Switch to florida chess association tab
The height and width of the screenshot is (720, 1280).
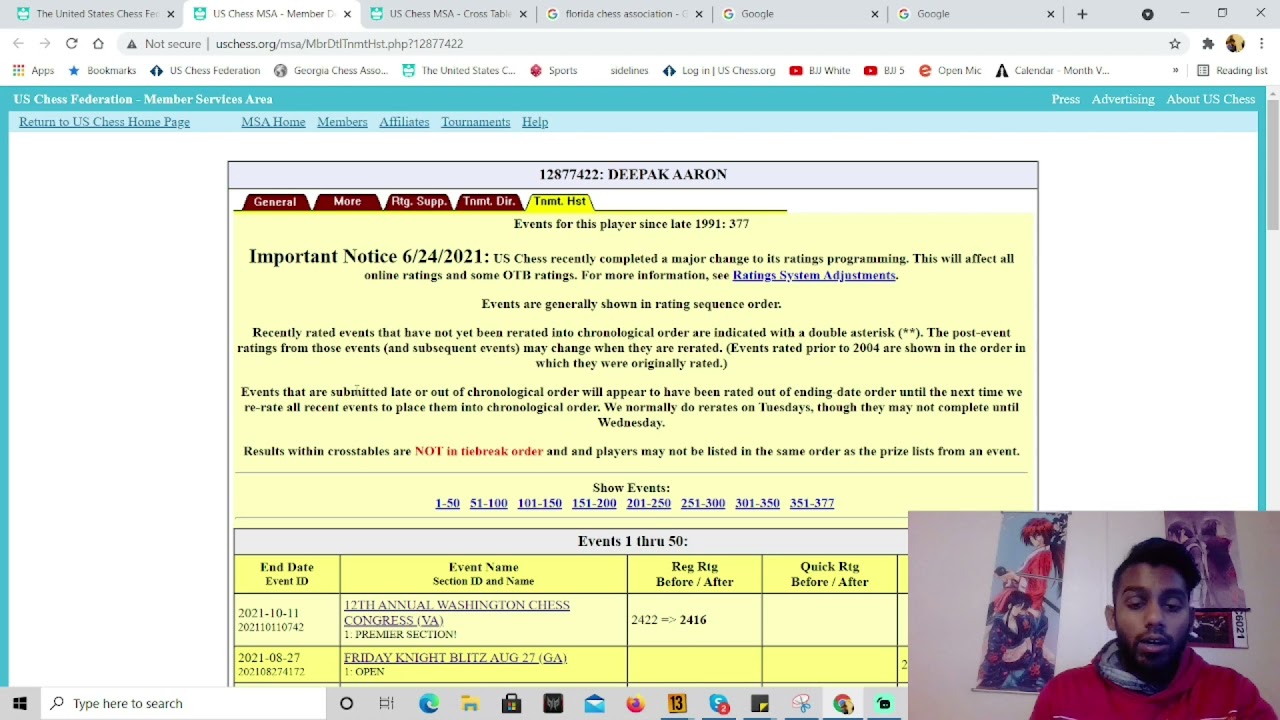coord(624,14)
